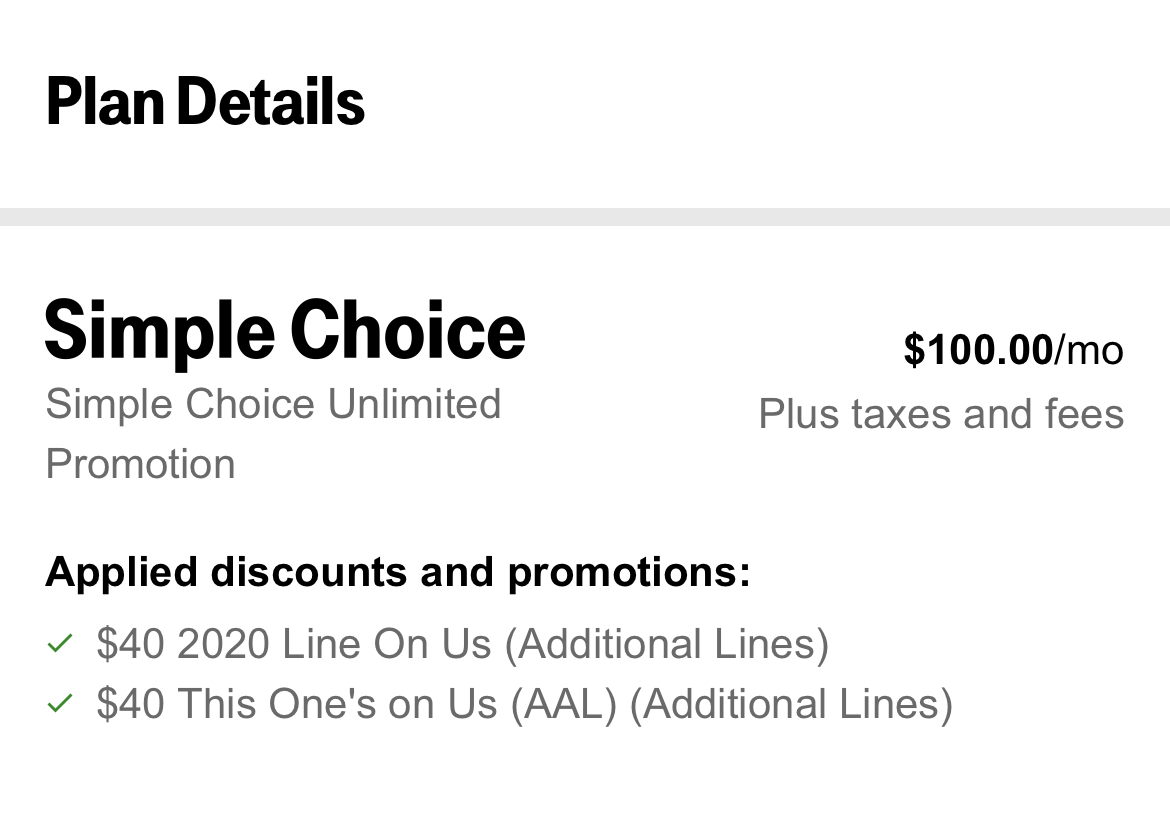Select the 2020 Line On Us promotion name

[335, 643]
